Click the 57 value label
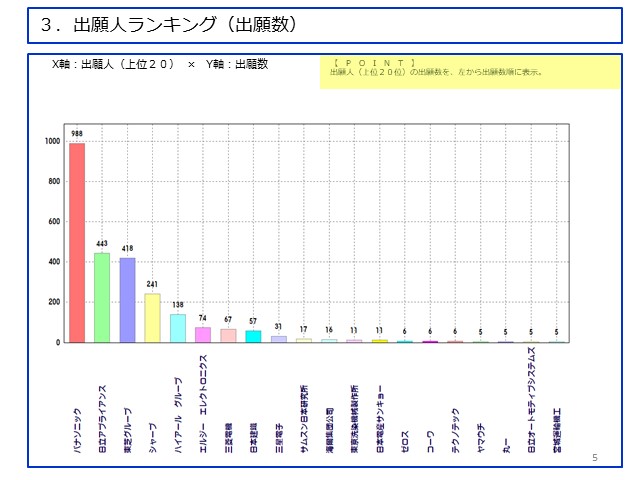This screenshot has height=480, width=640. click(253, 321)
